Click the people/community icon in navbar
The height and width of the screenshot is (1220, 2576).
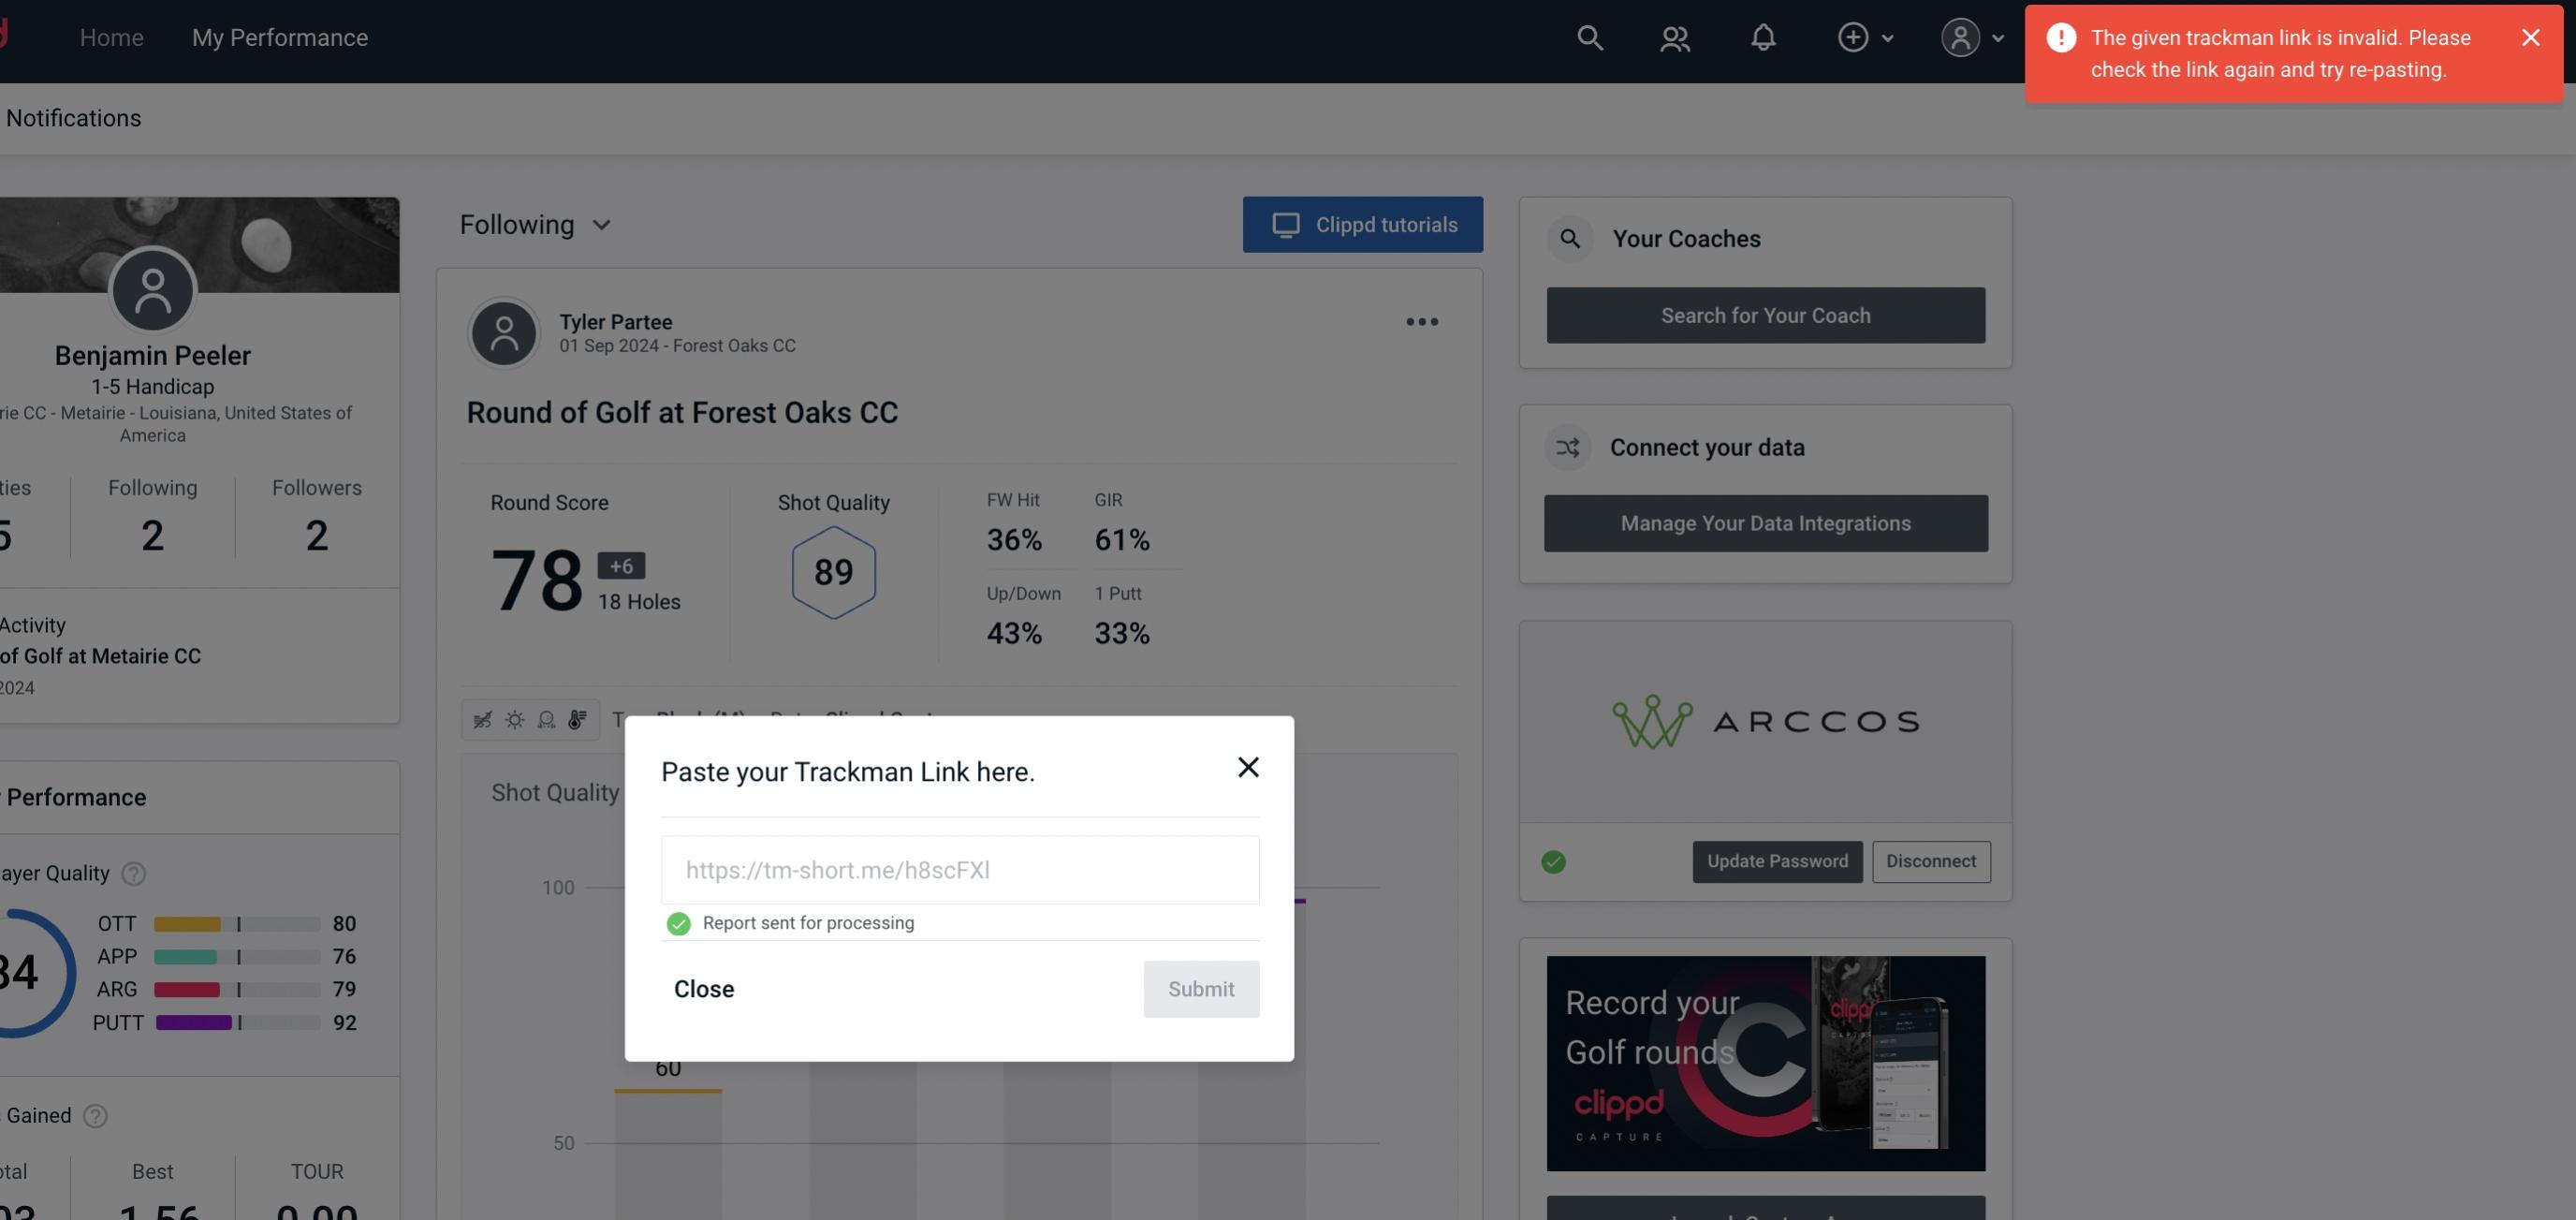coord(1674,37)
